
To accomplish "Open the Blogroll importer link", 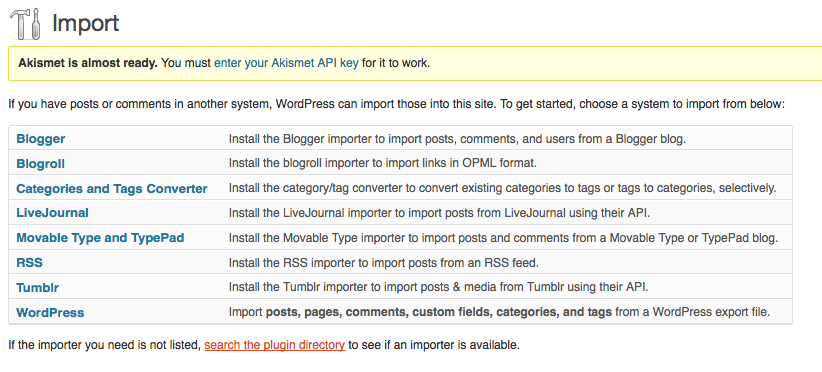I will 40,163.
